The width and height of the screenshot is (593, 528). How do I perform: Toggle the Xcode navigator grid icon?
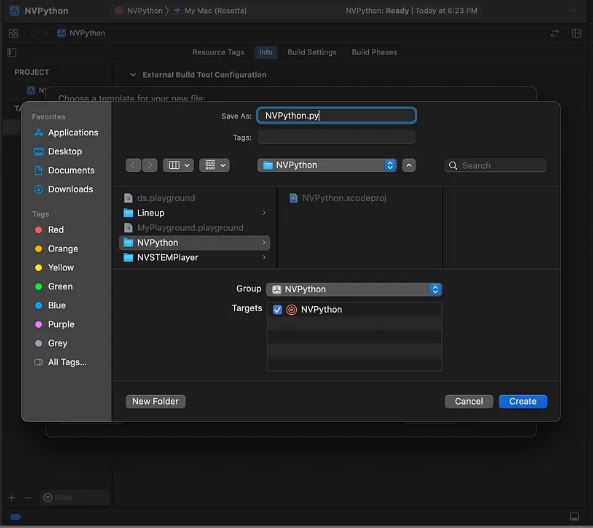13,33
